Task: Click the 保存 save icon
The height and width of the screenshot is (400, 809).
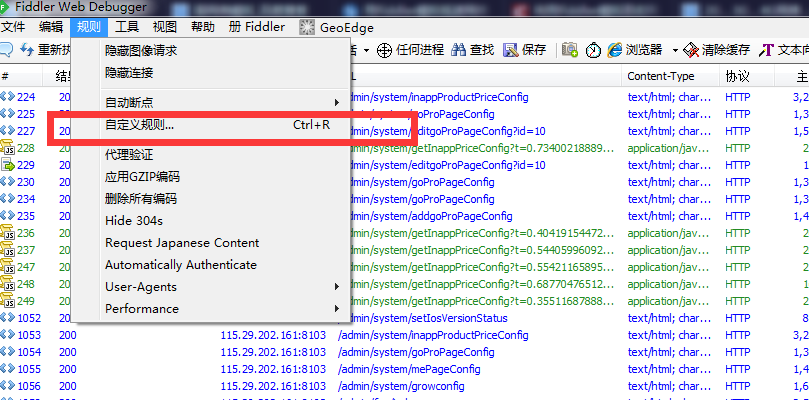Action: pos(510,50)
